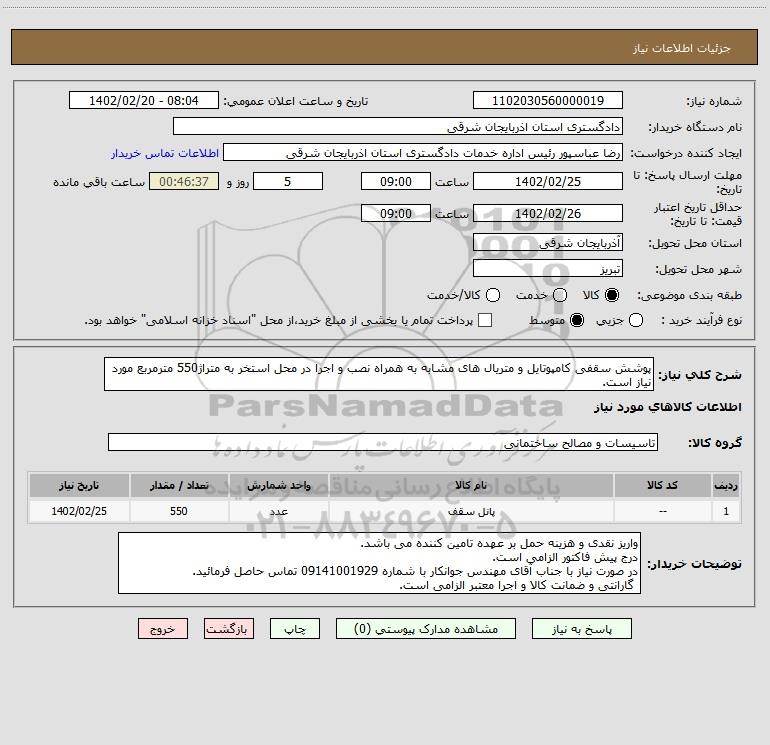This screenshot has width=770, height=745.
Task: Click the پاسخ به نیاز button
Action: (x=582, y=629)
